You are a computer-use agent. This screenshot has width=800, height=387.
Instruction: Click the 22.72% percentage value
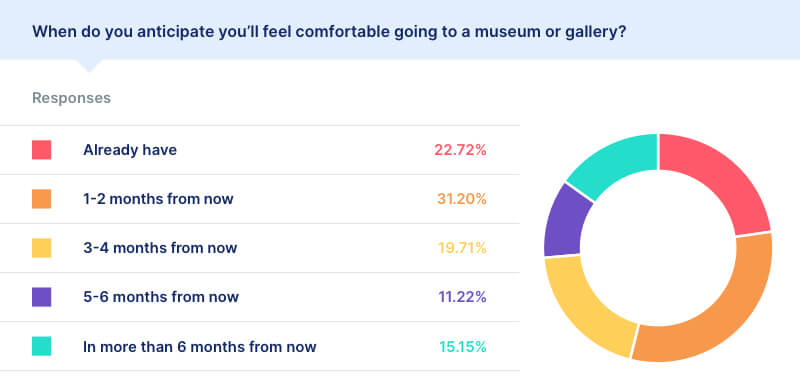(x=460, y=150)
